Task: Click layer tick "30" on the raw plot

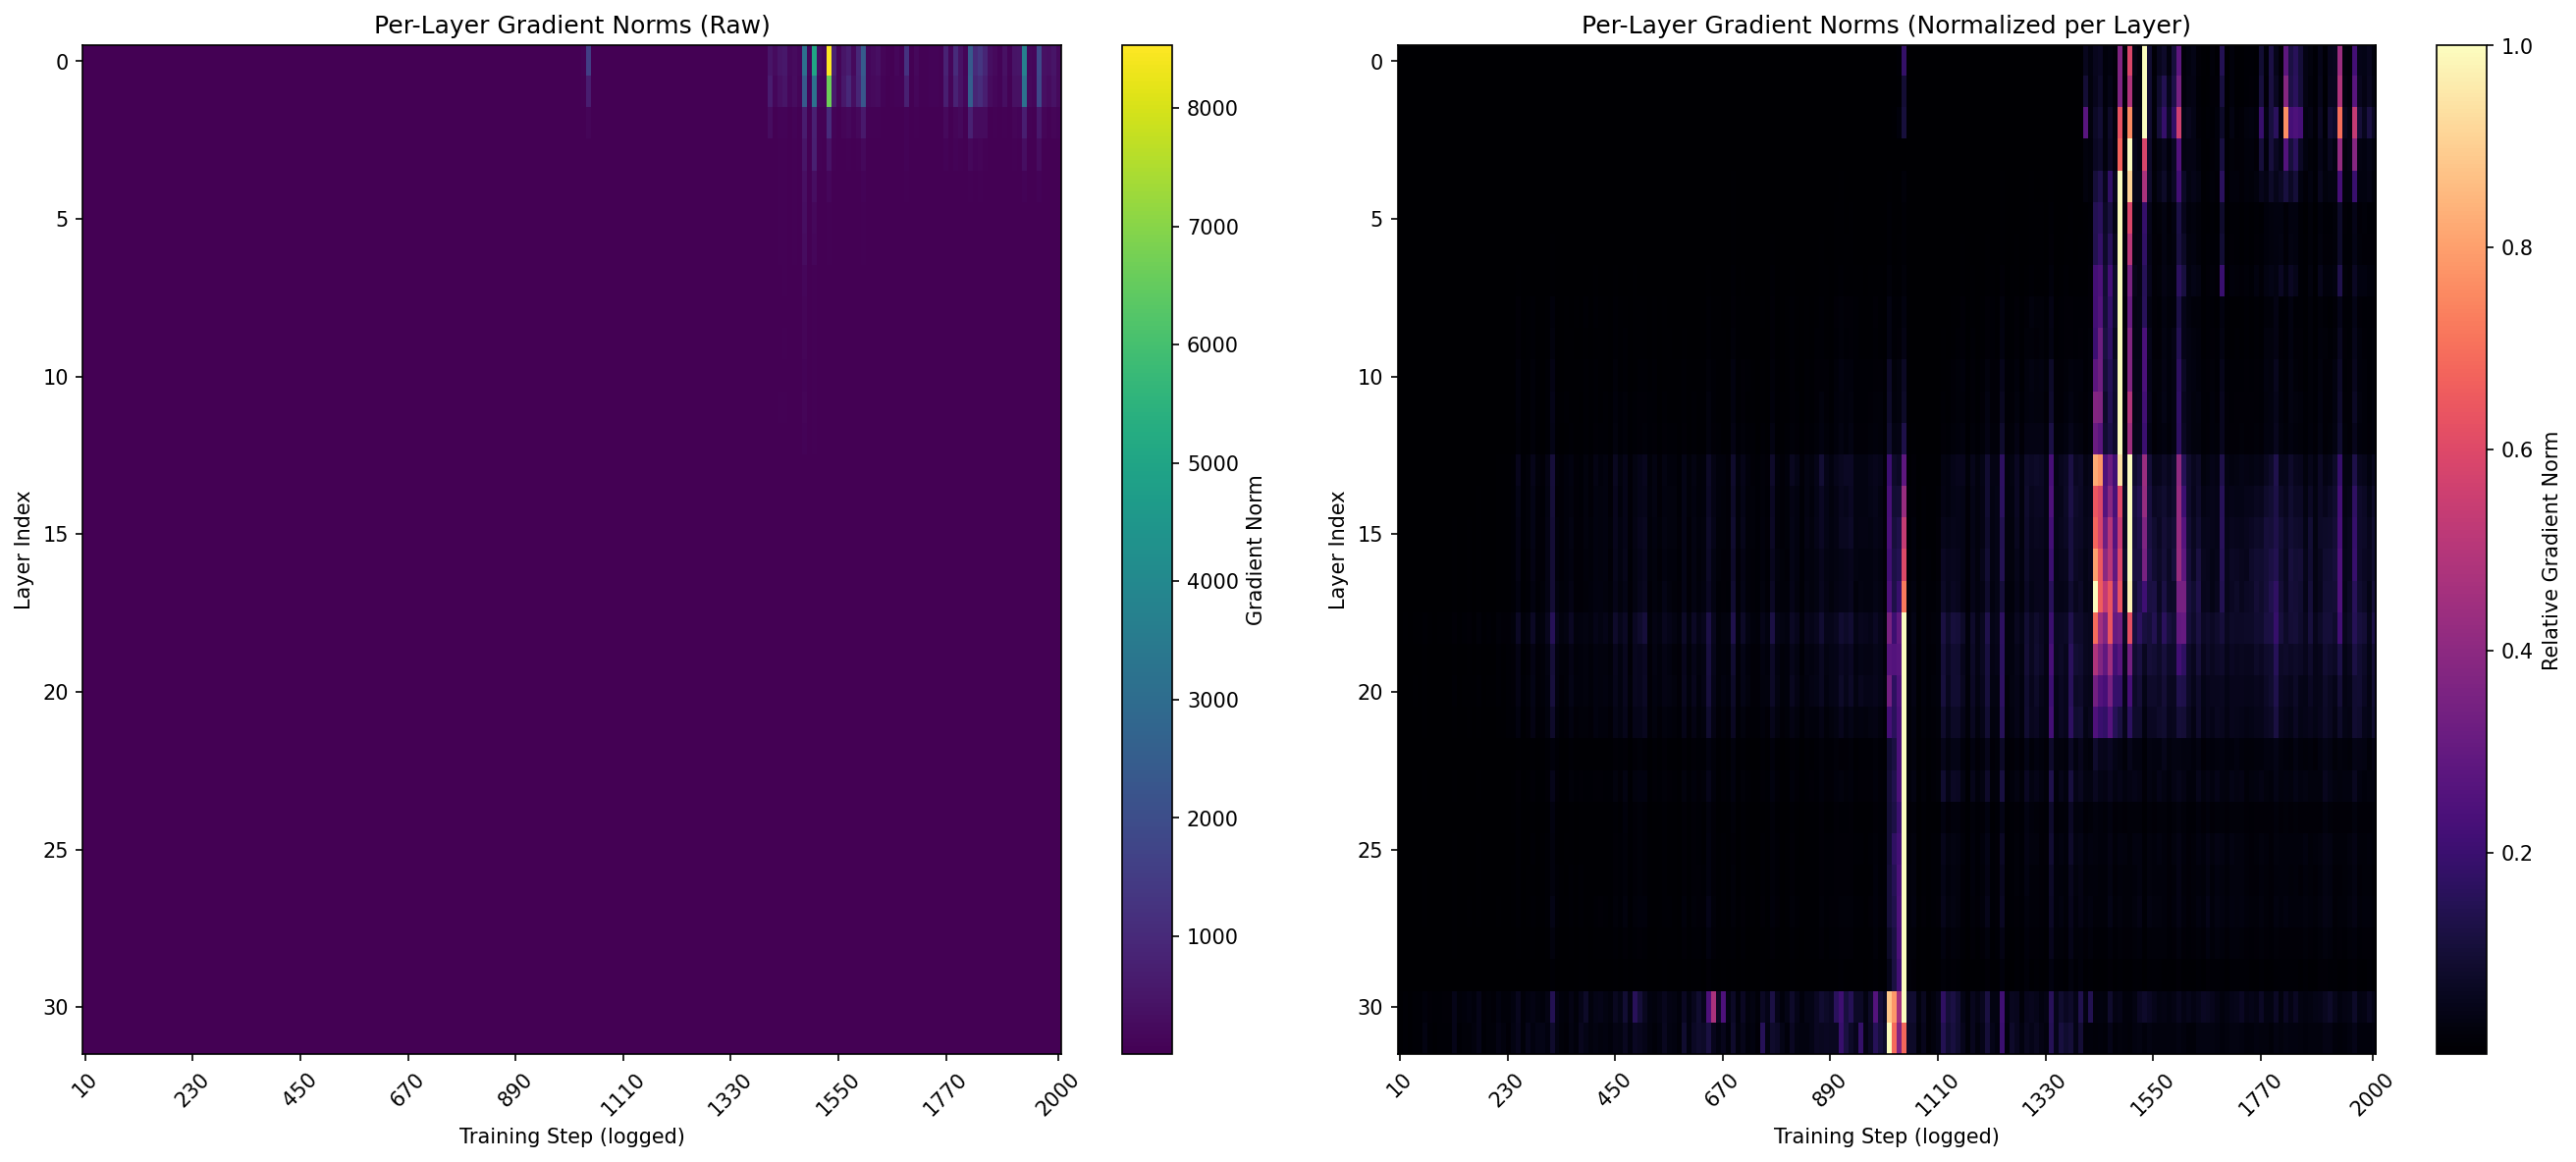Action: click(56, 1007)
